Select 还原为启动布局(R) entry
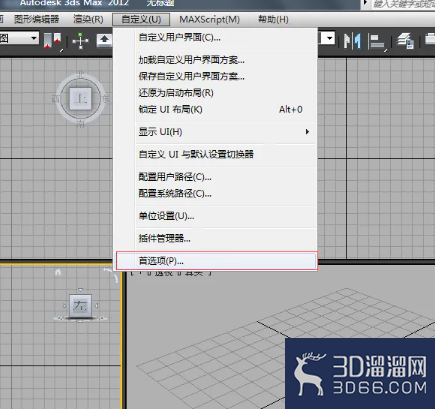435x409 pixels. pyautogui.click(x=216, y=93)
